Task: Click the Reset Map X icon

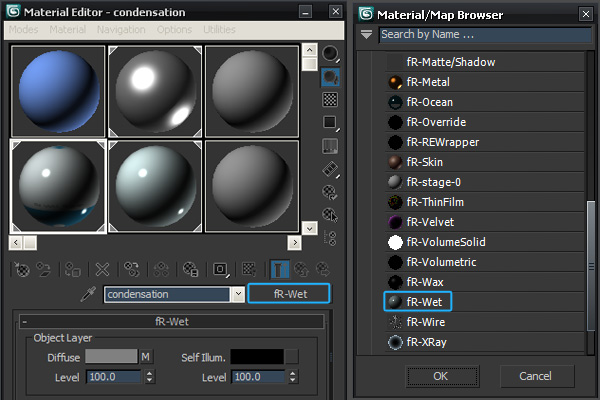Action: click(x=102, y=269)
